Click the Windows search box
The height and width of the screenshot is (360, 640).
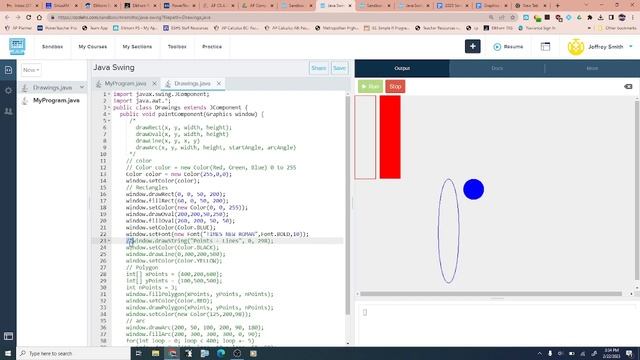click(73, 353)
